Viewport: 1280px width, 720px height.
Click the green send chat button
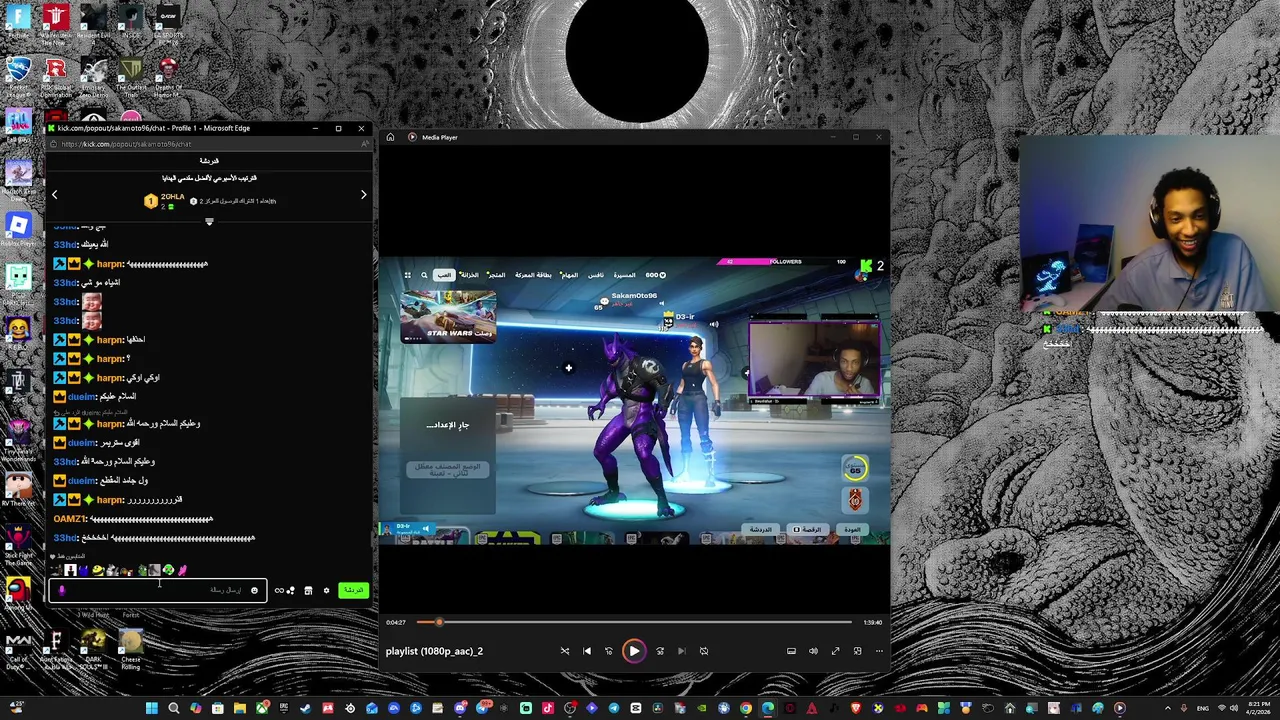click(x=353, y=590)
